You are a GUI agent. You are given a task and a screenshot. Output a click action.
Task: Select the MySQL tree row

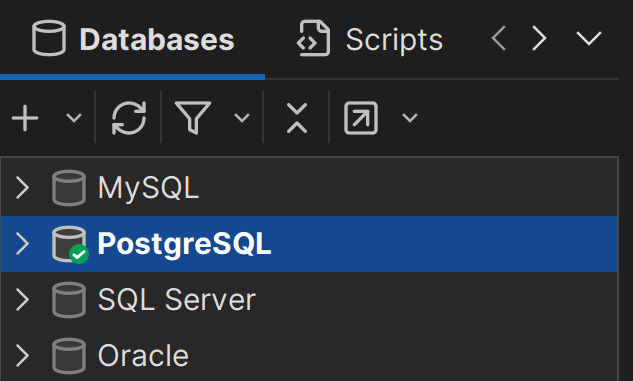click(x=309, y=188)
